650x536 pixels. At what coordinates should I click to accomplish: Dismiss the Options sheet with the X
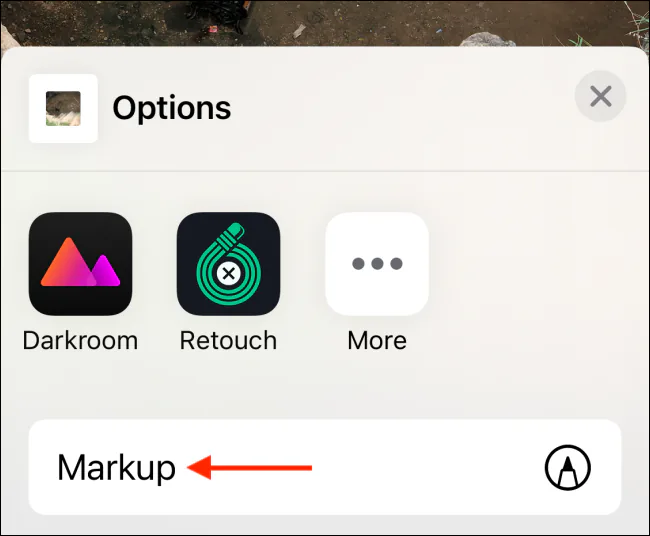click(x=600, y=96)
